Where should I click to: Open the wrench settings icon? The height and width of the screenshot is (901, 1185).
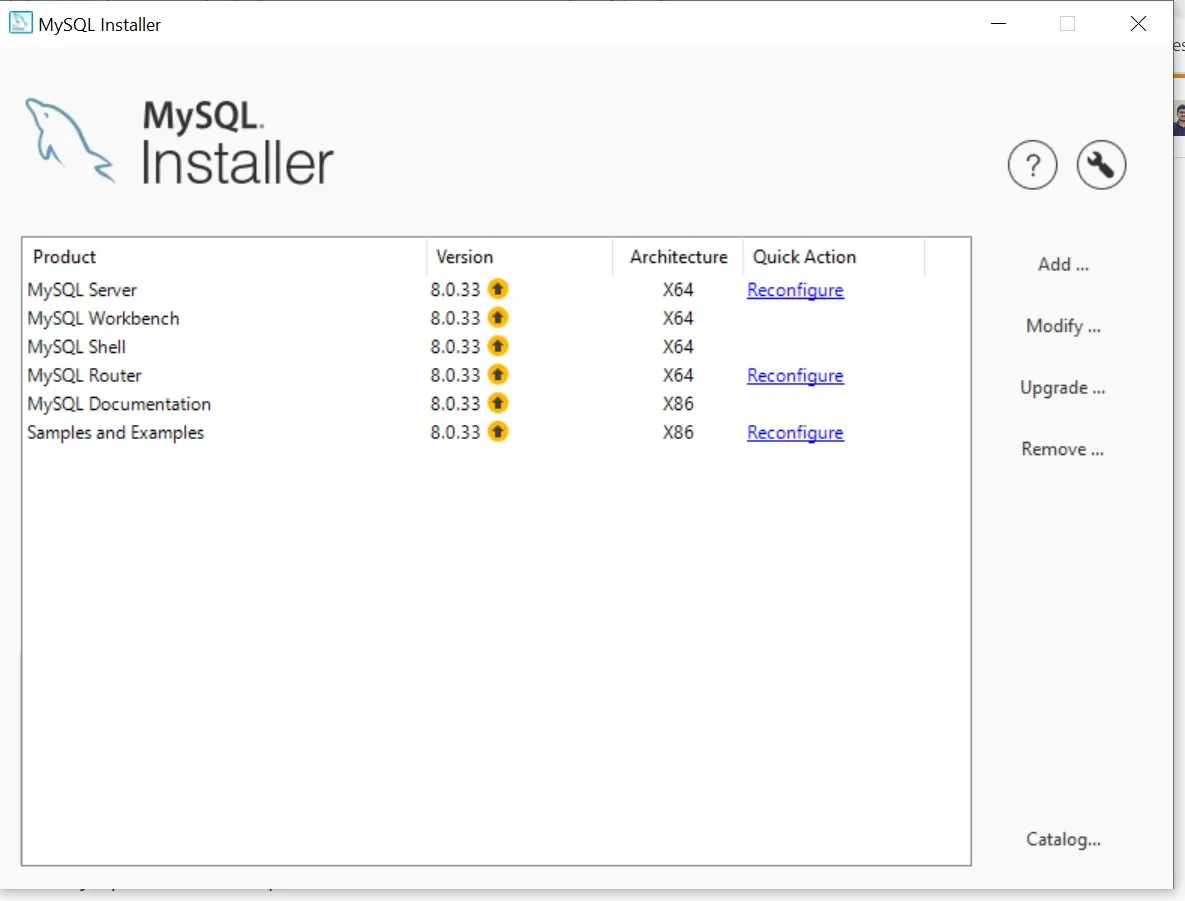(x=1101, y=165)
